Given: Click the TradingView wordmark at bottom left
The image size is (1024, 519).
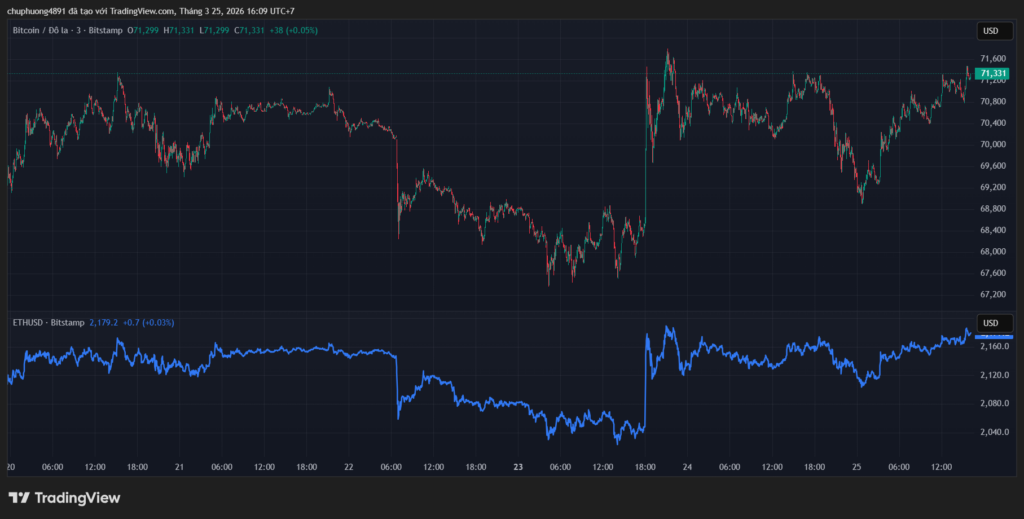Looking at the screenshot, I should pos(77,497).
